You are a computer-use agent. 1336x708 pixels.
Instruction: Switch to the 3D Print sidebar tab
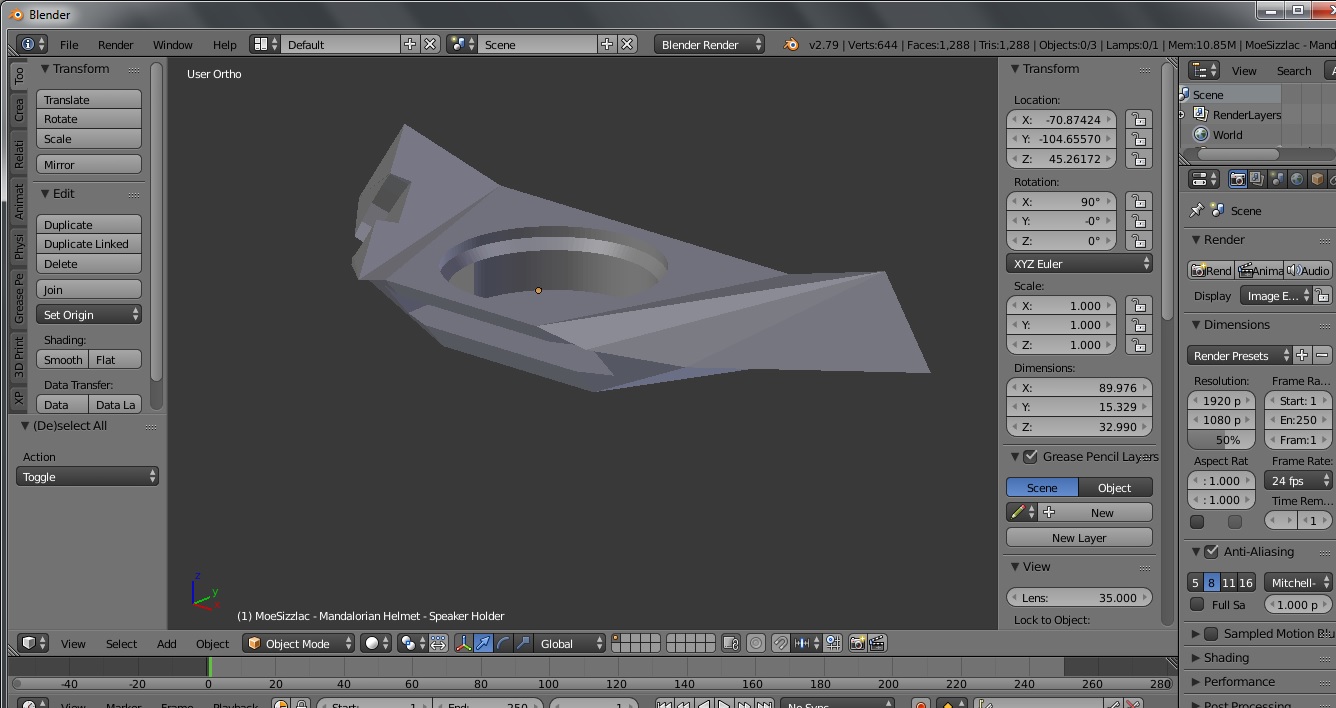pos(19,356)
